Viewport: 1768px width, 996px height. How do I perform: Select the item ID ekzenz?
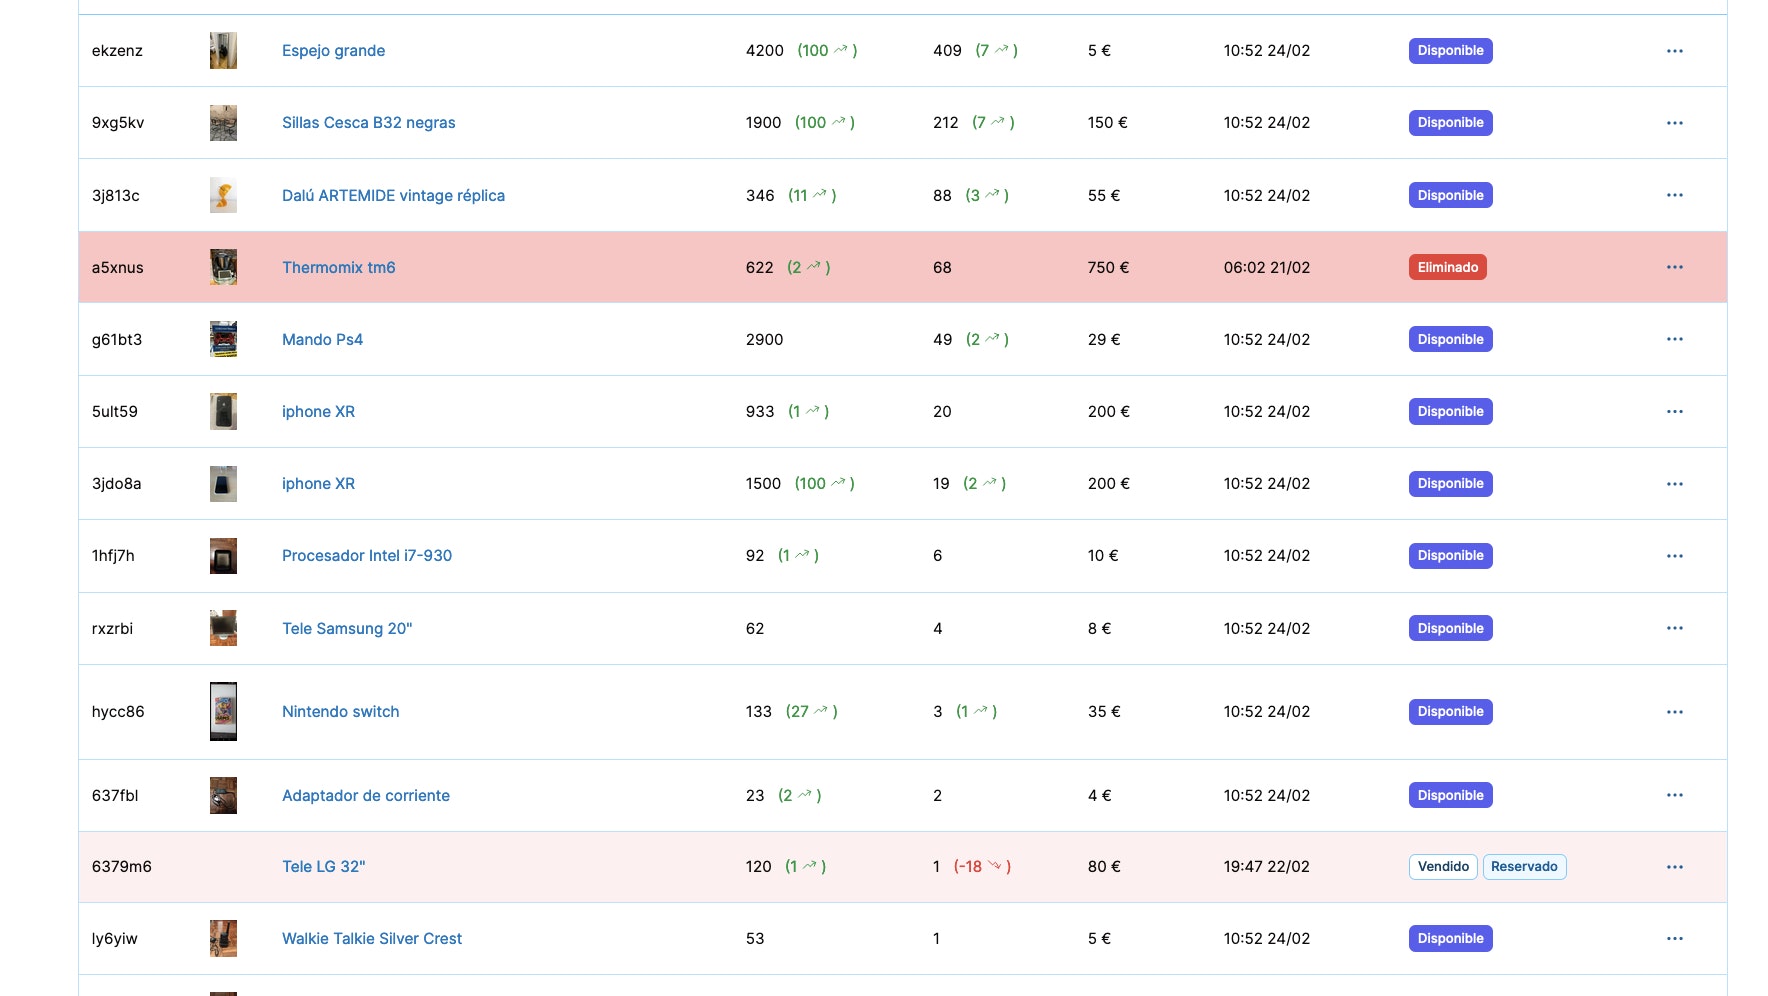(x=117, y=51)
